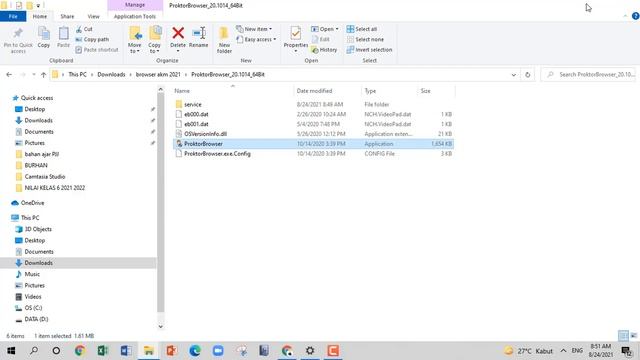
Task: Open BURHAN folder in sidebar
Action: coord(36,165)
